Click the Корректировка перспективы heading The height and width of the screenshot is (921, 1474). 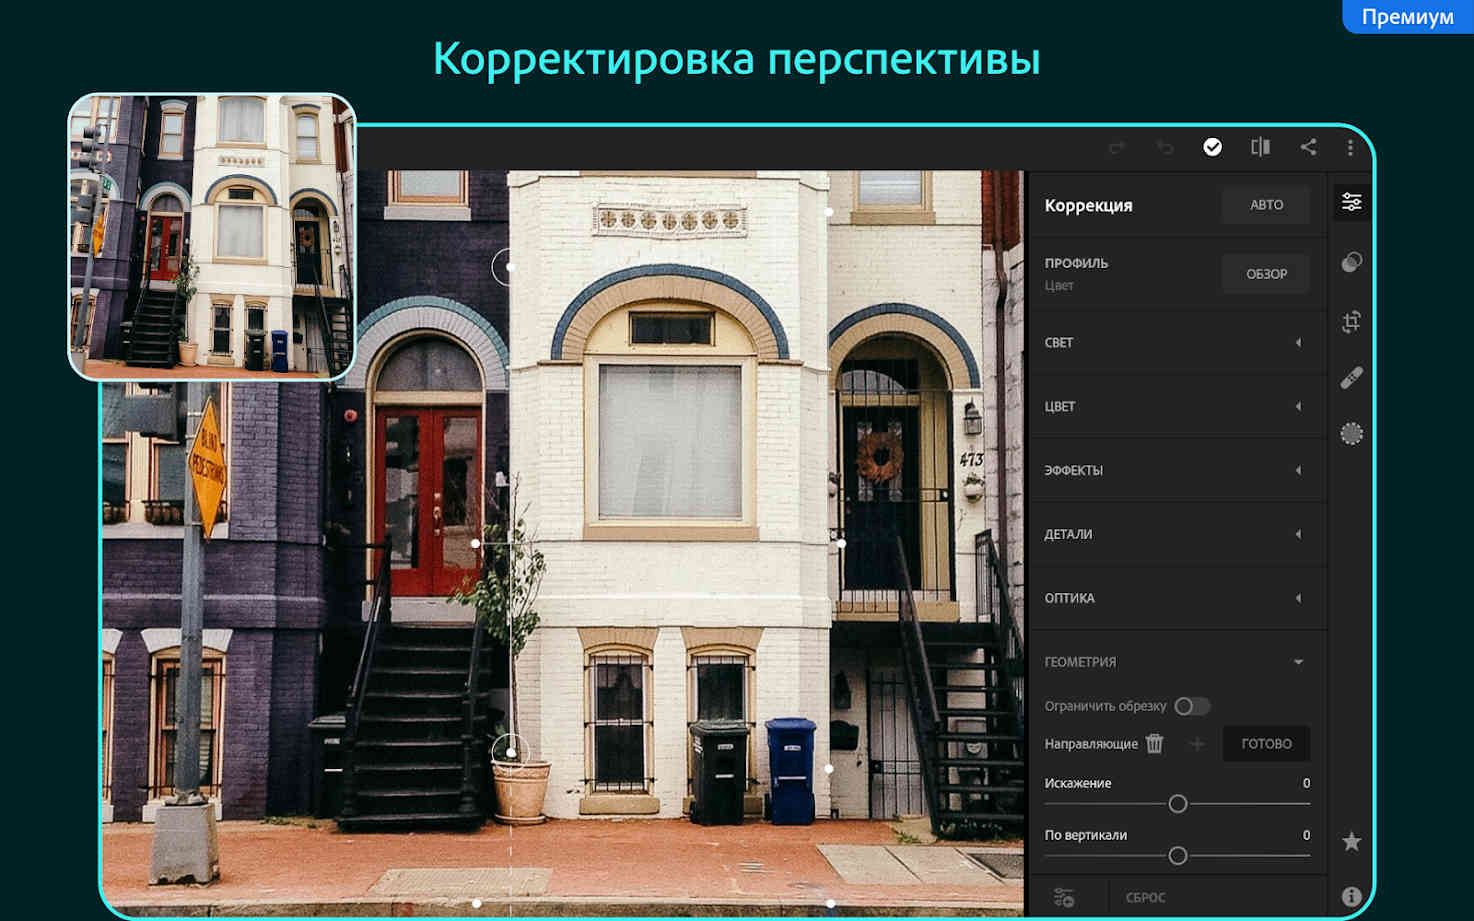pos(737,59)
